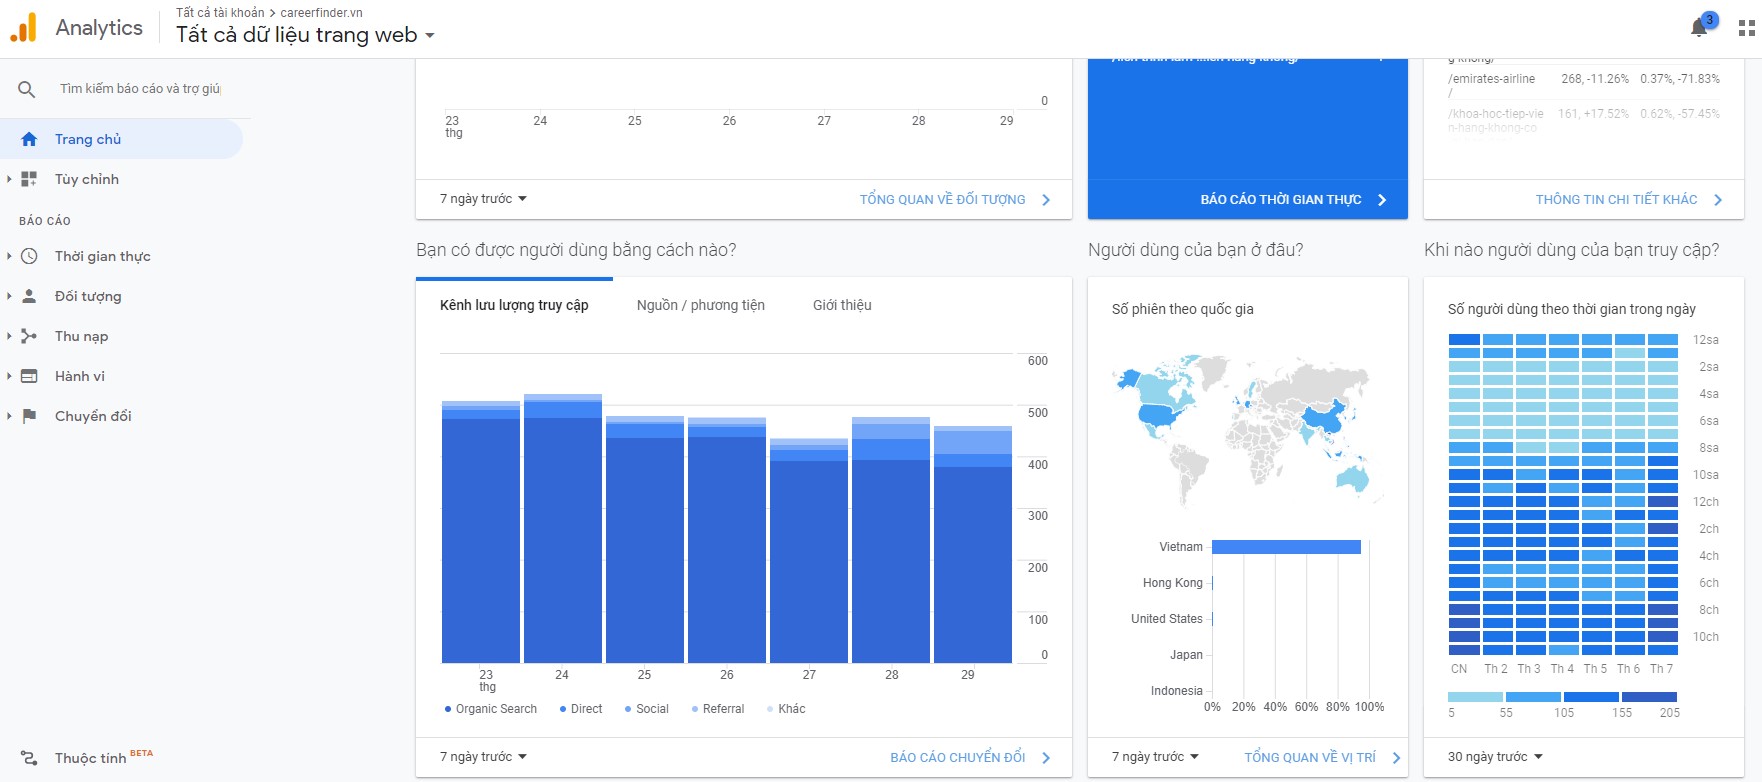Open traffic channel card 7 ngày trước dropdown
The width and height of the screenshot is (1762, 782).
[483, 757]
